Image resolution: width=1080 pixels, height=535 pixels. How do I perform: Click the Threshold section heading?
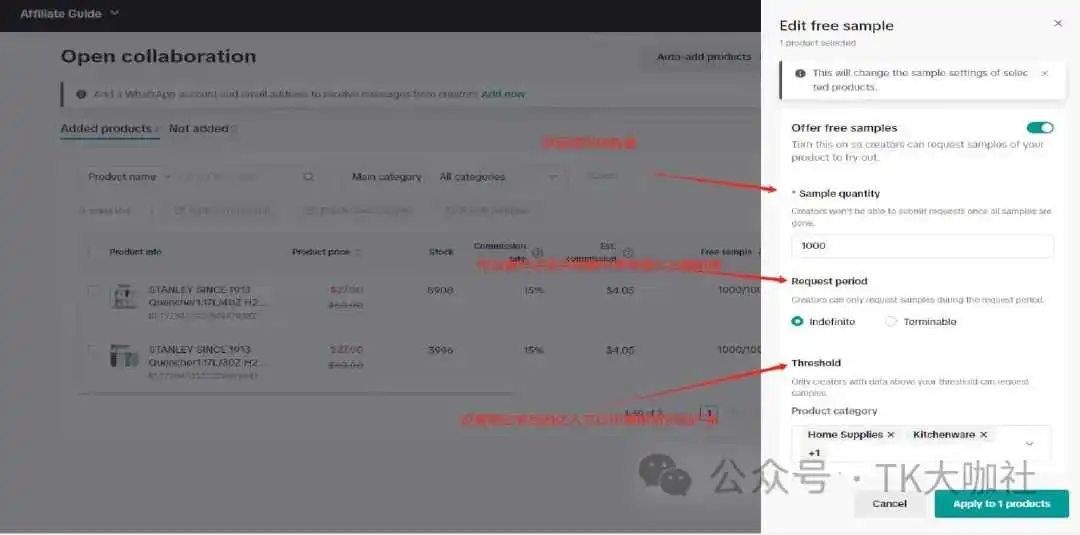click(x=816, y=363)
